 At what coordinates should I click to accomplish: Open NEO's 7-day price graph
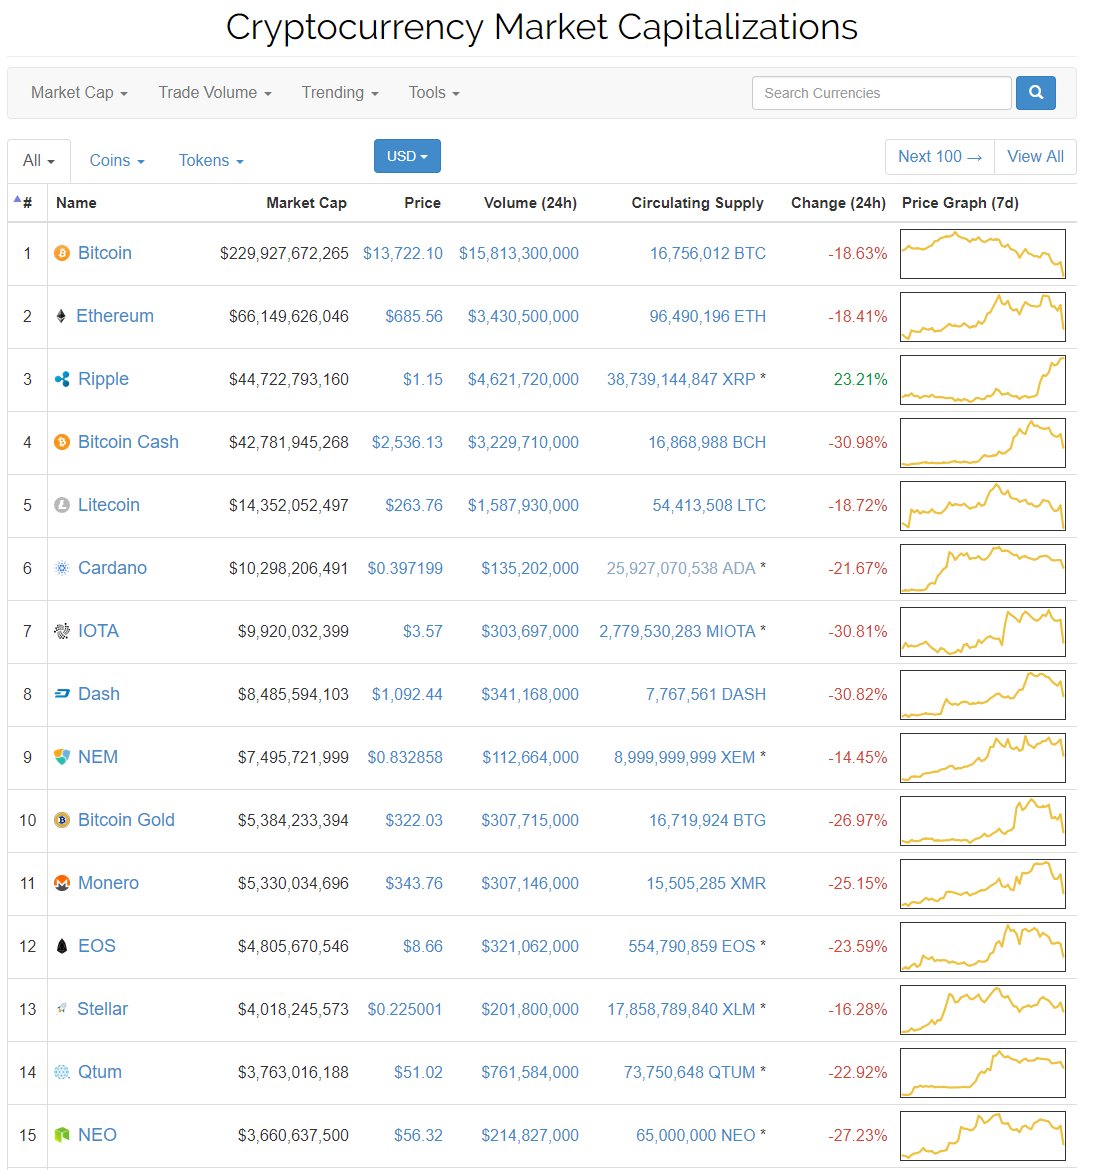983,1136
